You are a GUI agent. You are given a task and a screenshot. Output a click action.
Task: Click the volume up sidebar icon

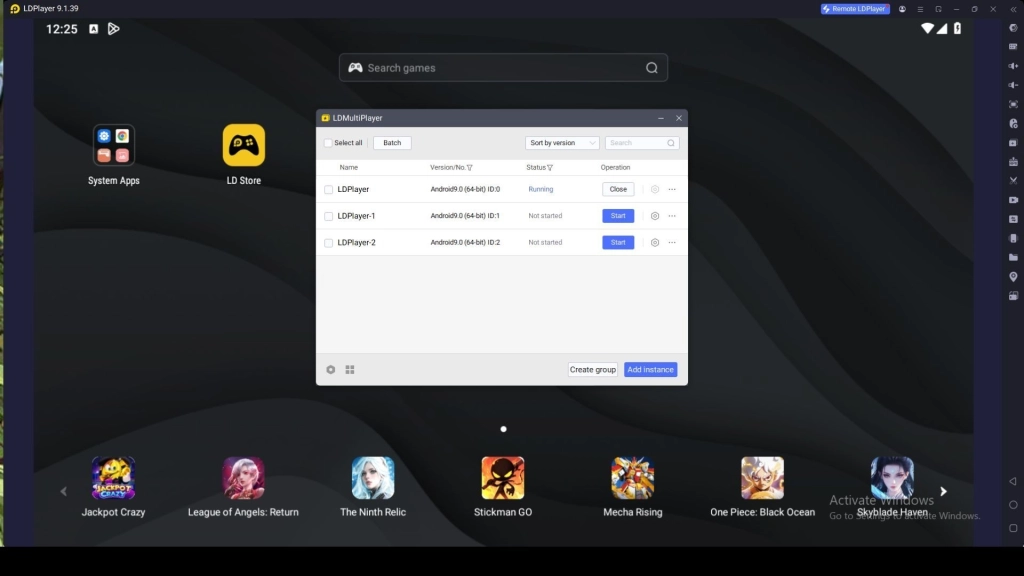pos(1012,66)
